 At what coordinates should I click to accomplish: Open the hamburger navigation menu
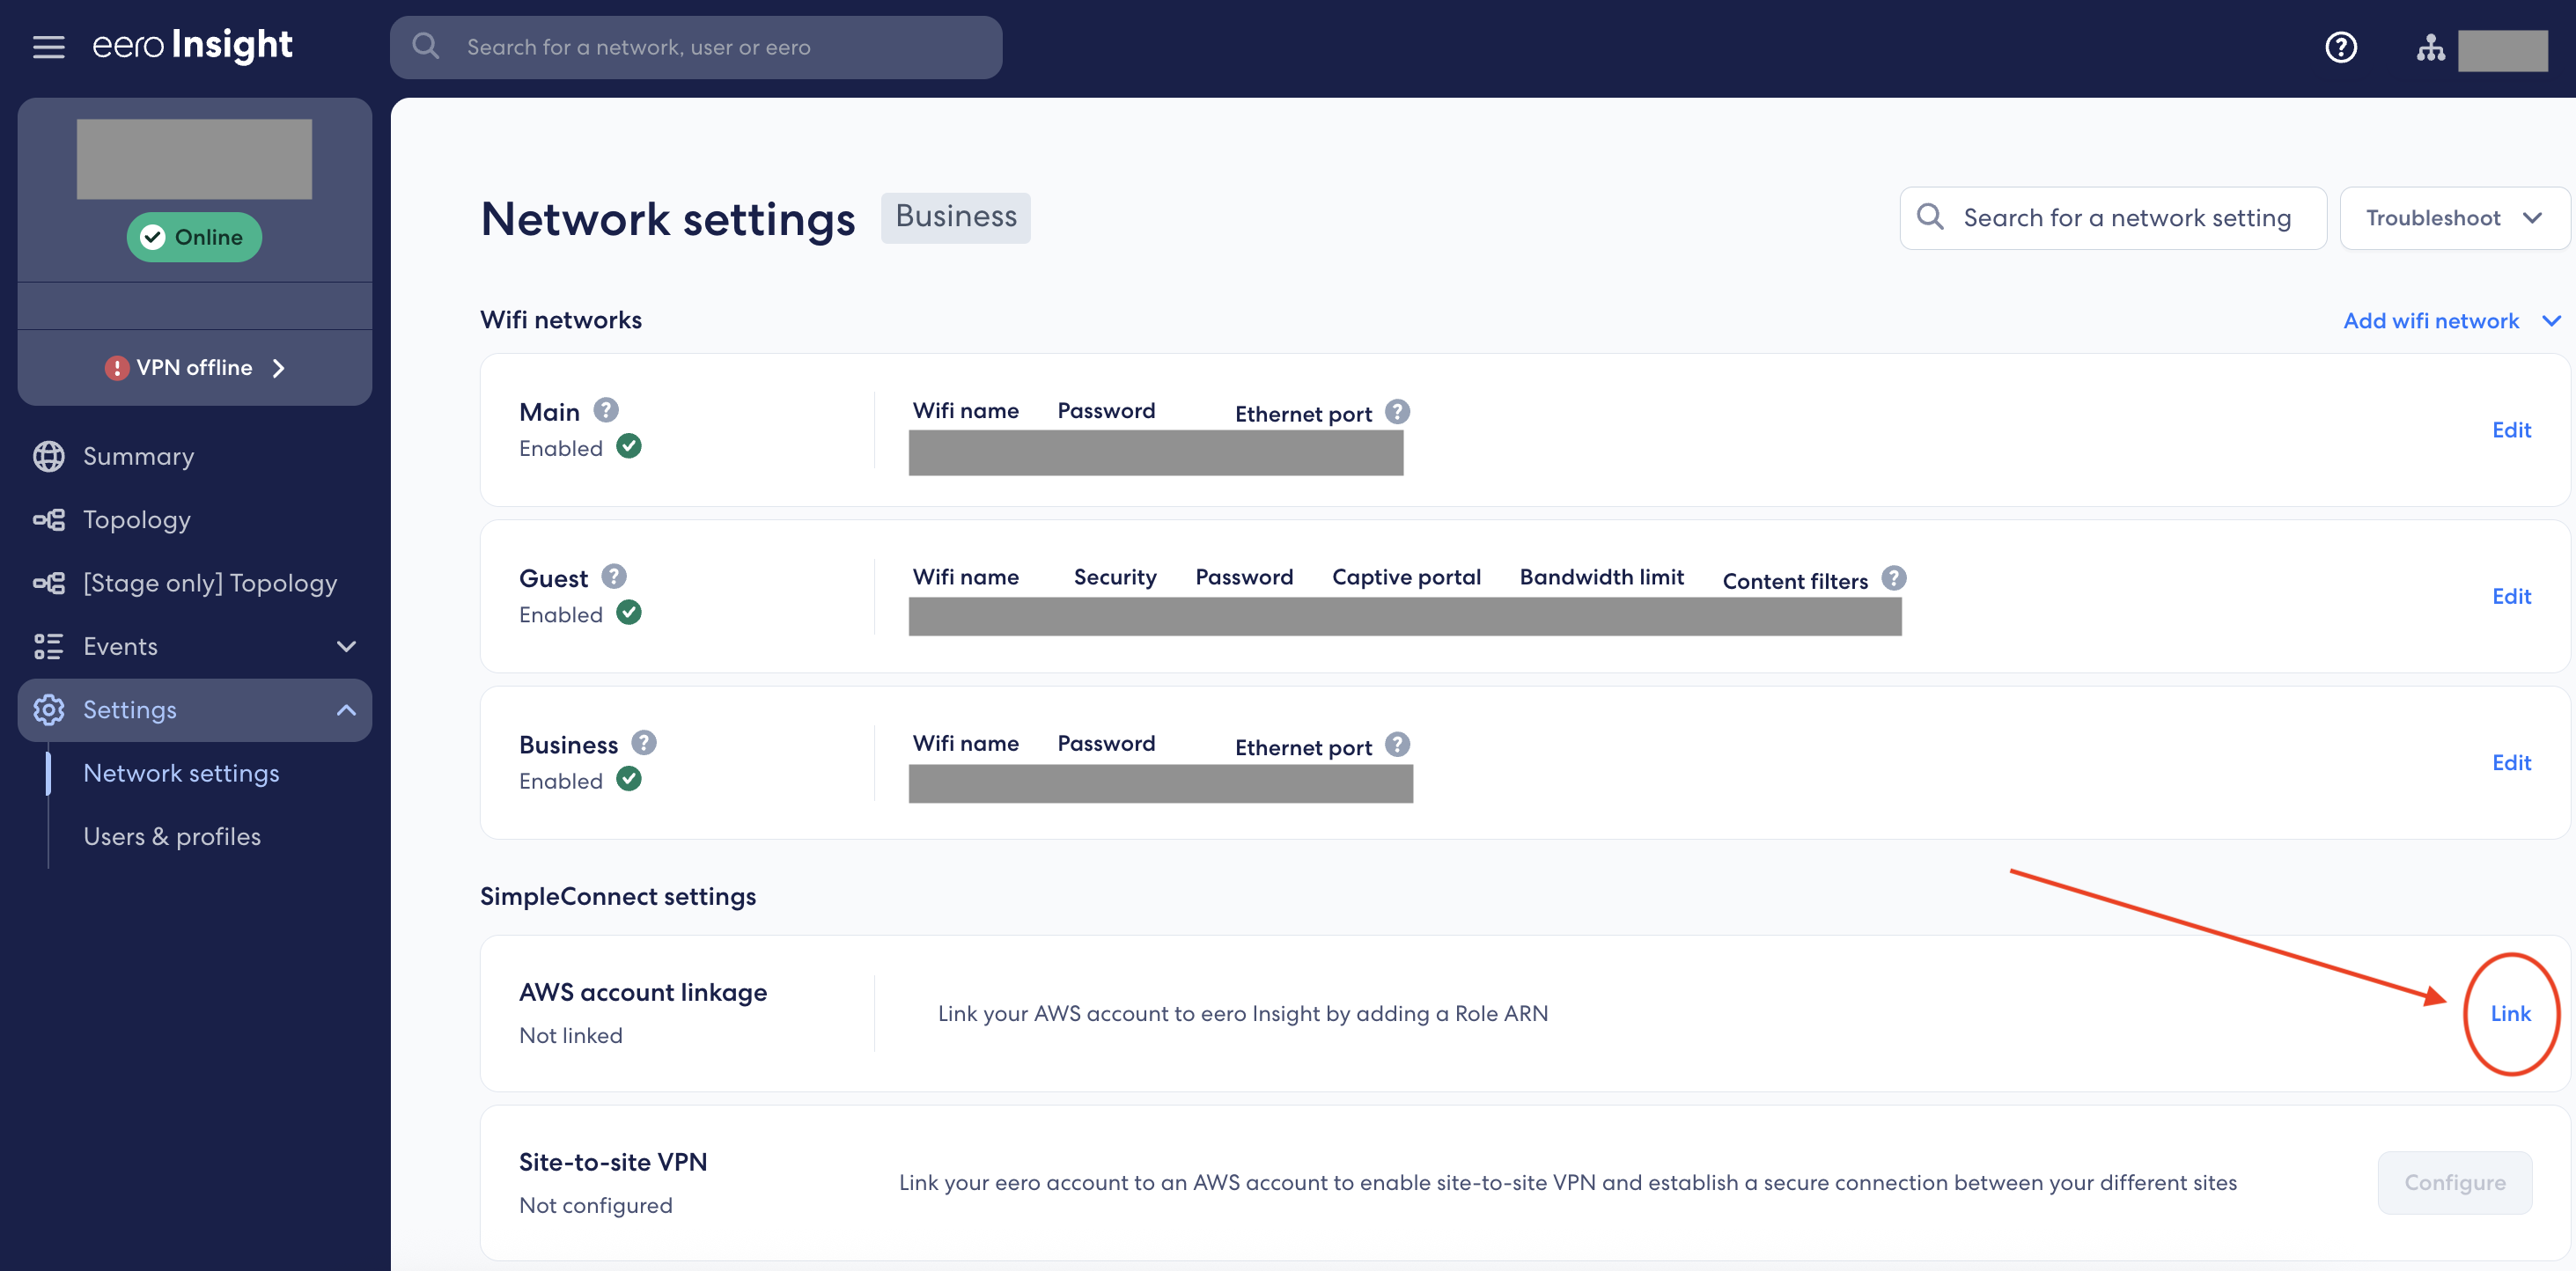[48, 46]
